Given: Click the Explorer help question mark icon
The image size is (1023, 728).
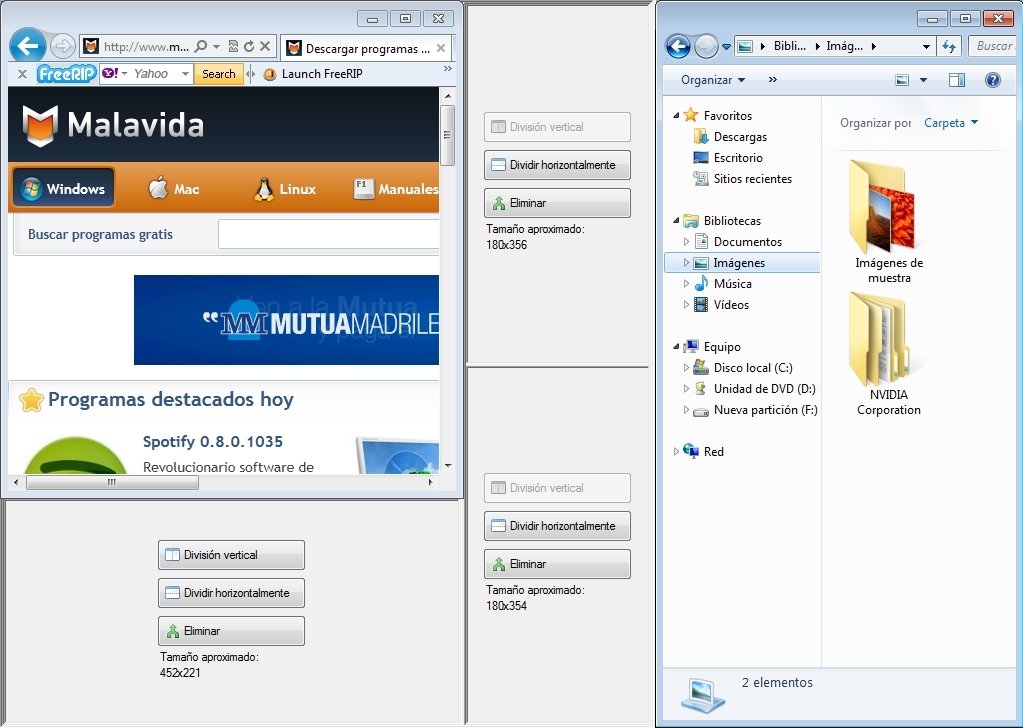Looking at the screenshot, I should click(992, 80).
